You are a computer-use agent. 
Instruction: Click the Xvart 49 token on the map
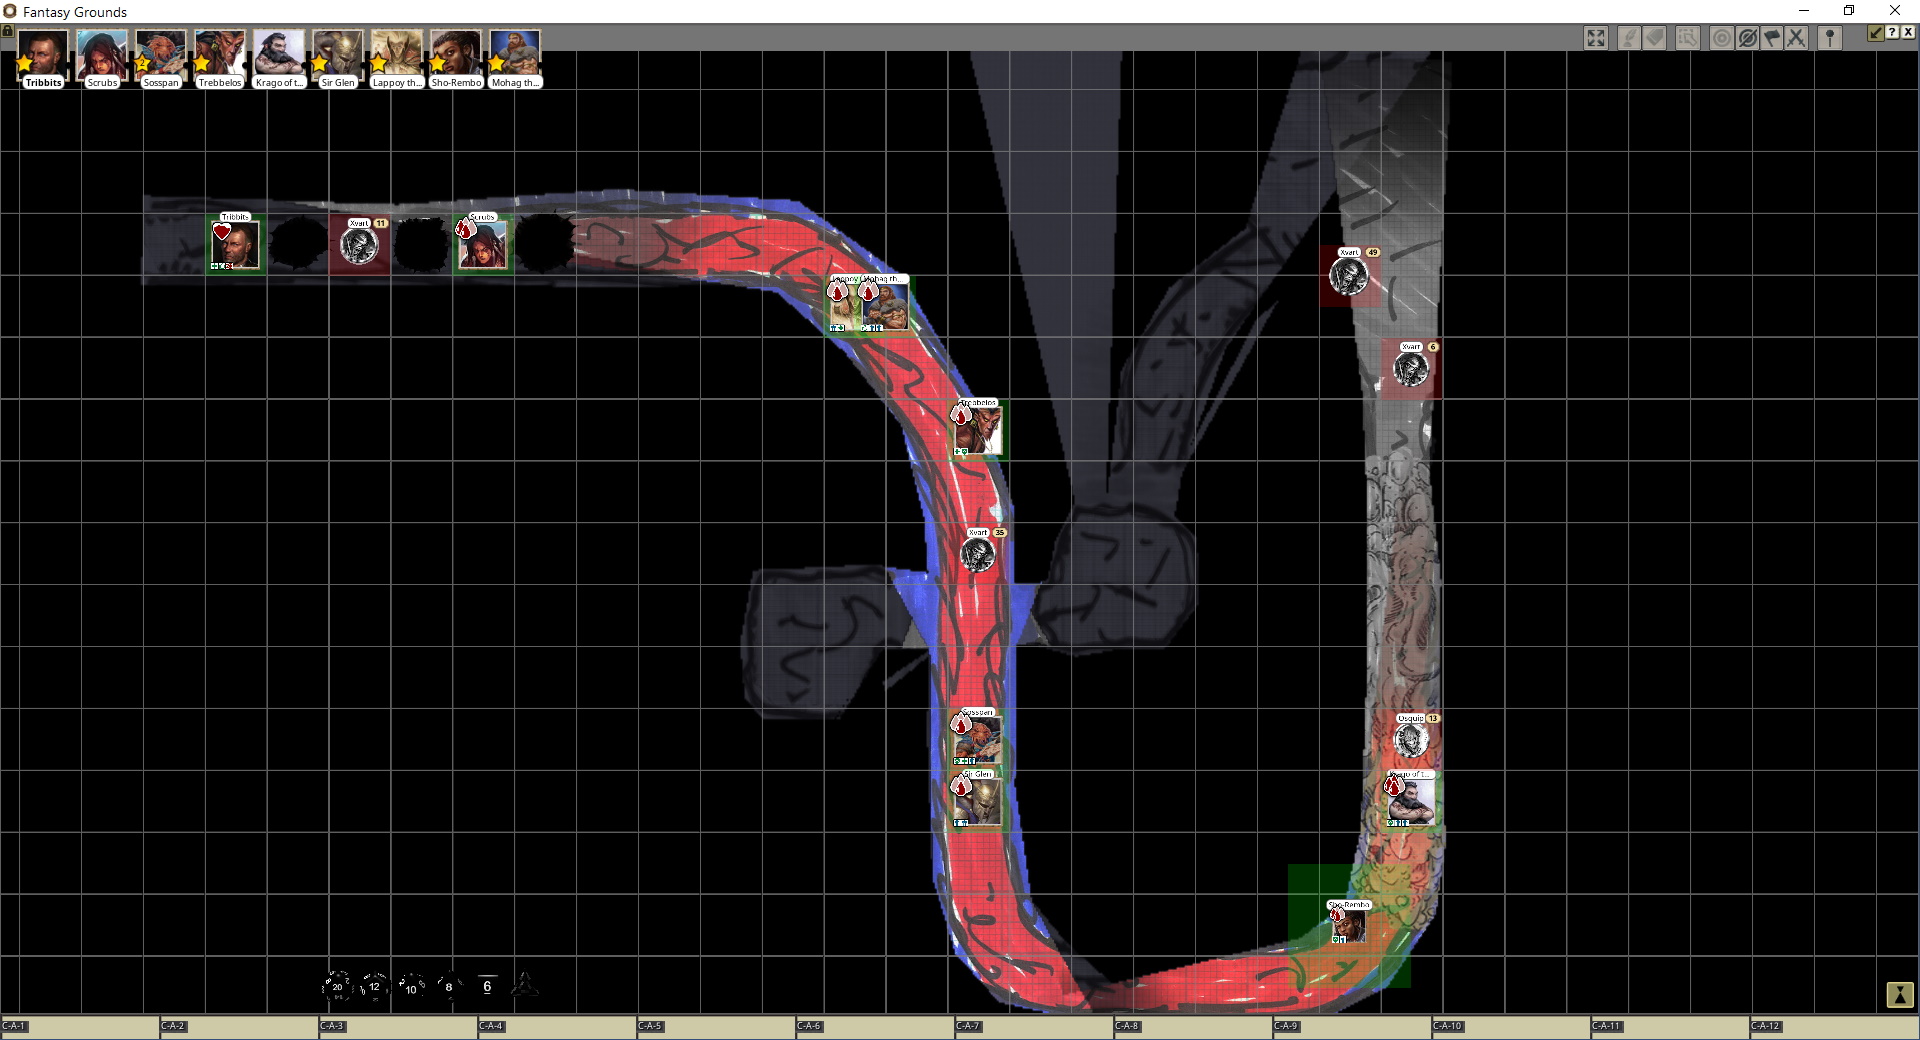(x=1349, y=276)
